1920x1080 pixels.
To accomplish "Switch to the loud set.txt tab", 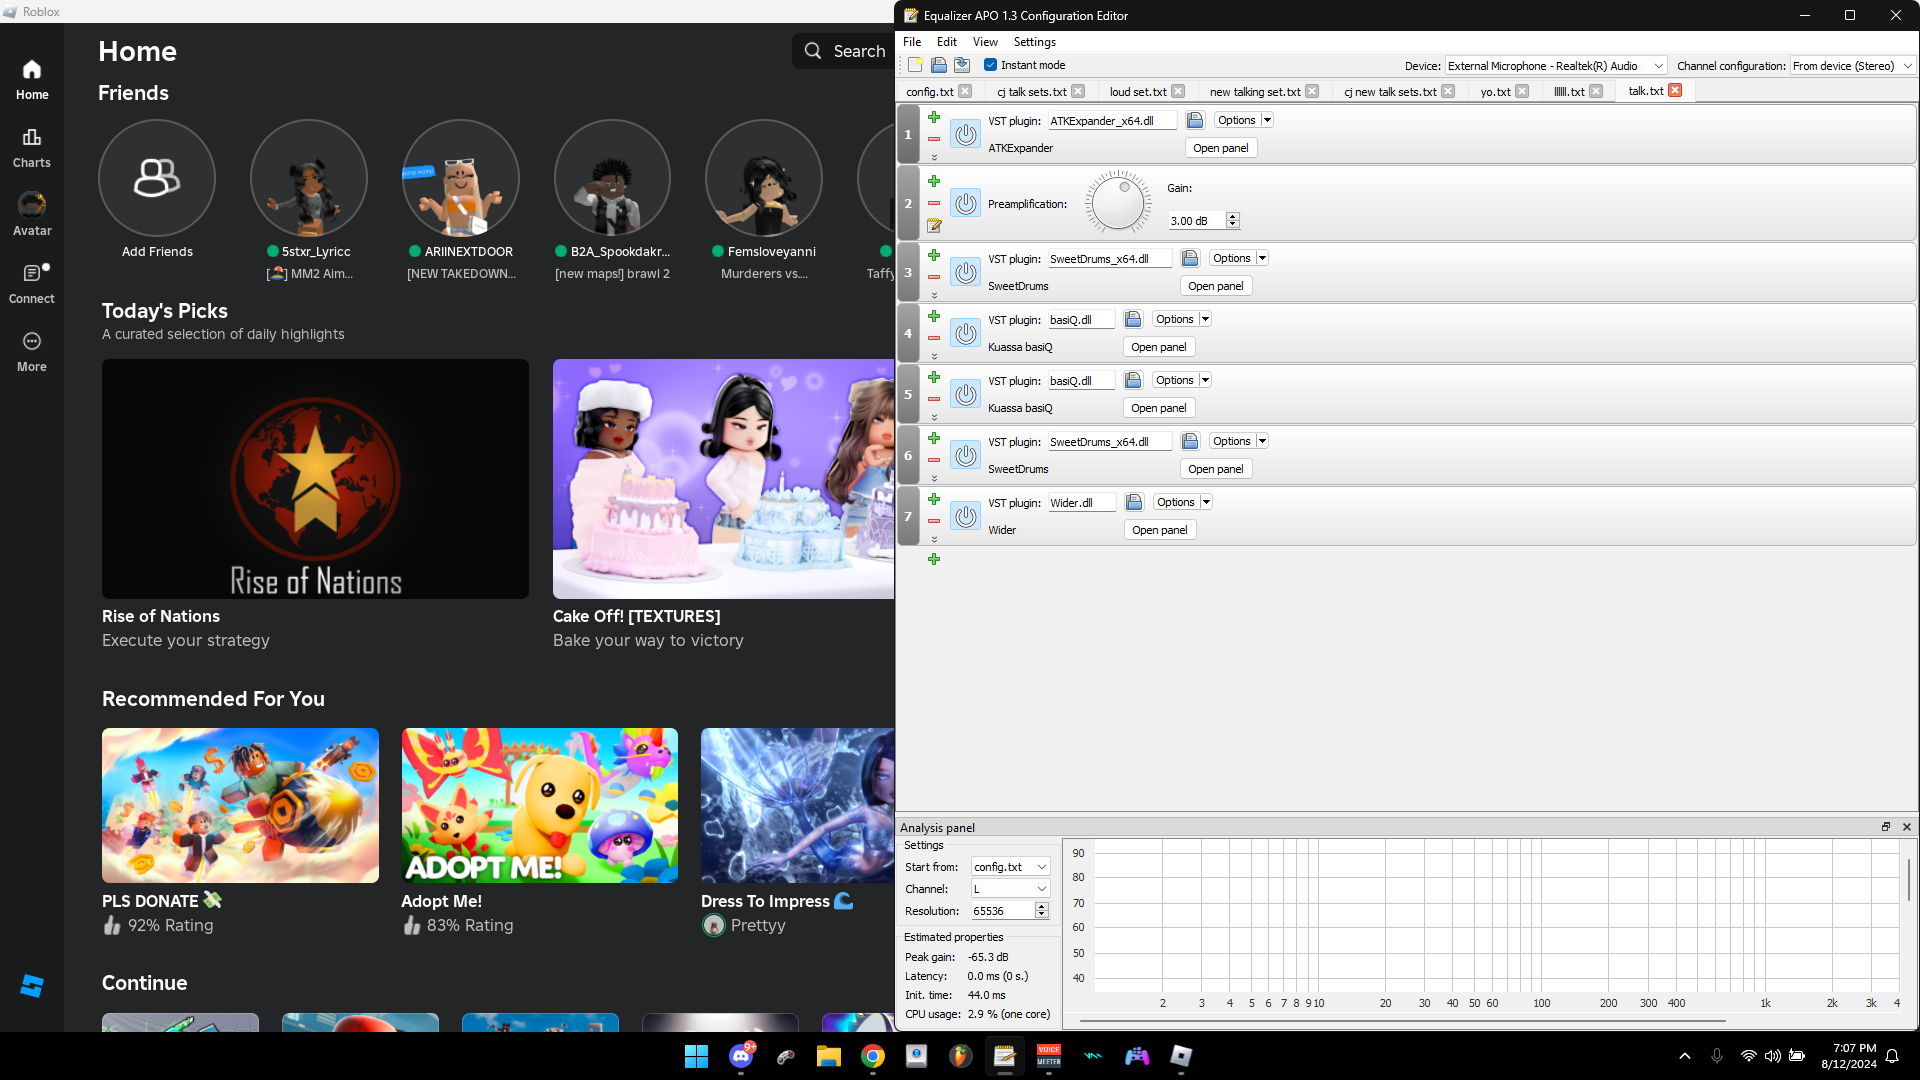I will click(x=1137, y=91).
